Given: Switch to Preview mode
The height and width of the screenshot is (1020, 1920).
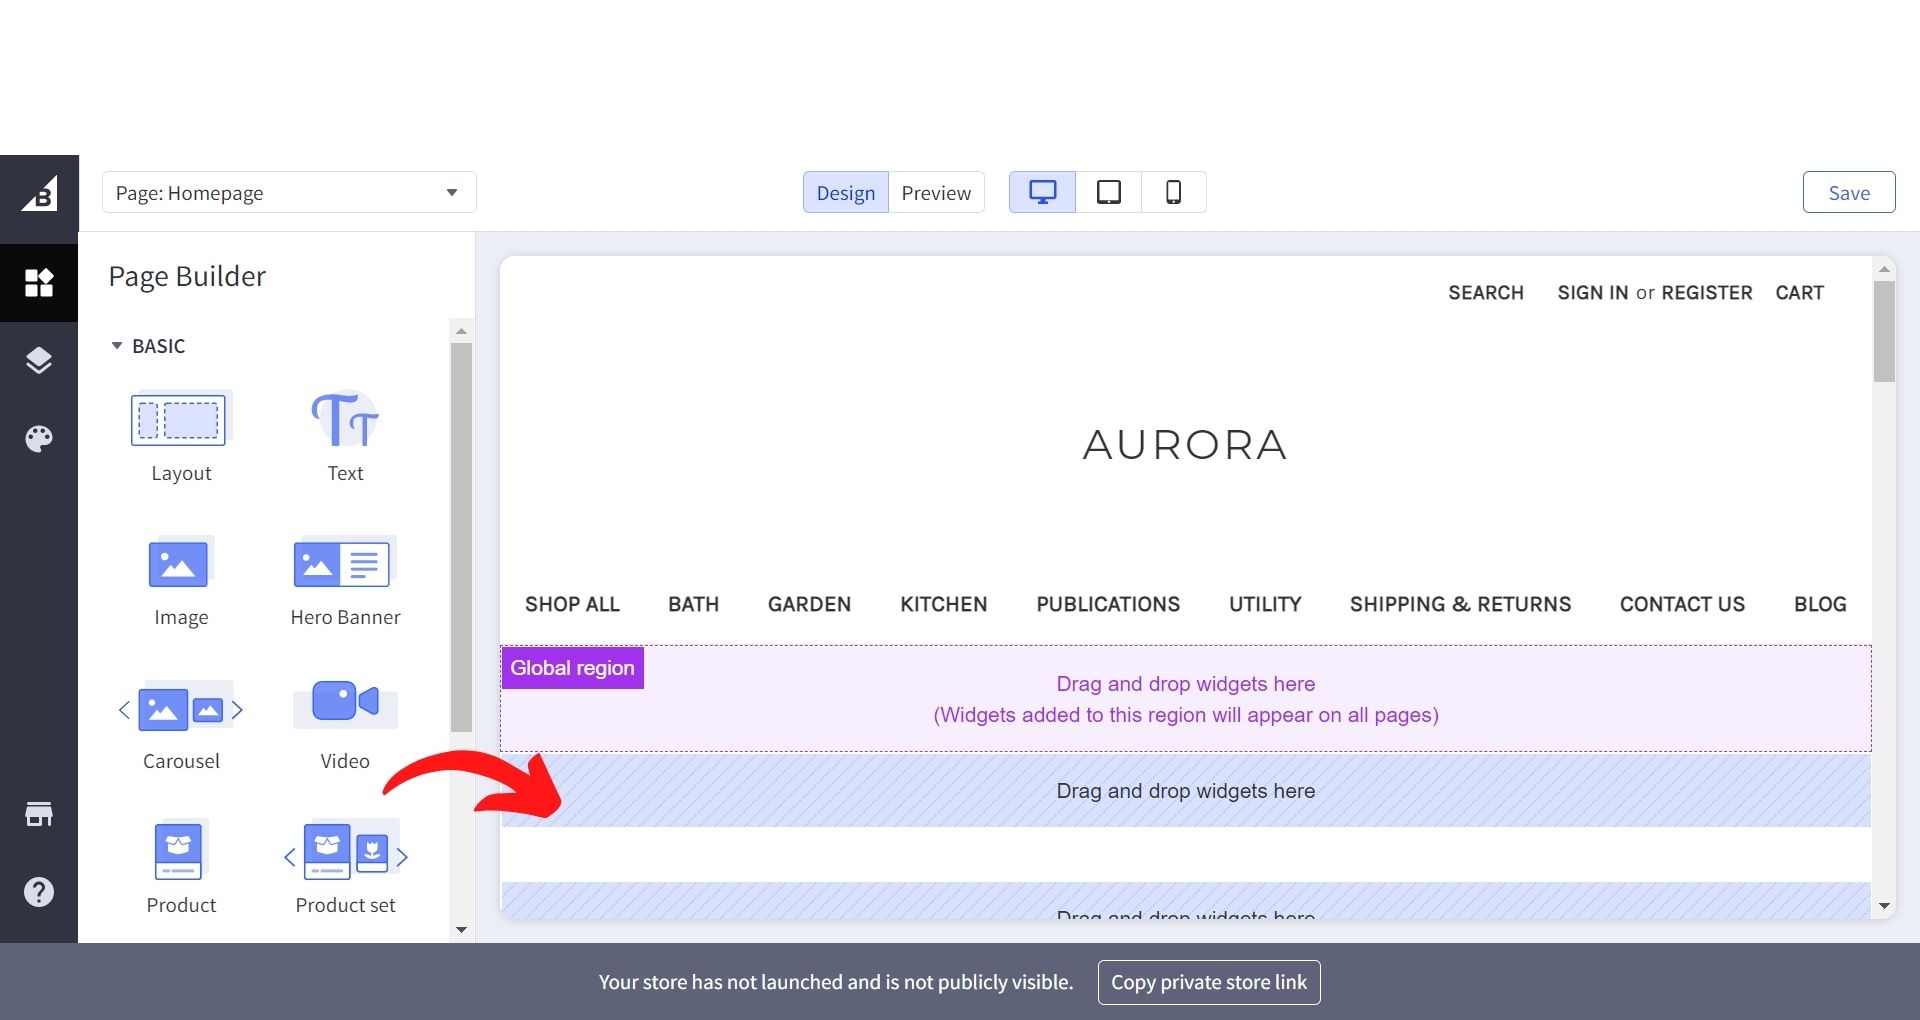Looking at the screenshot, I should pos(936,193).
